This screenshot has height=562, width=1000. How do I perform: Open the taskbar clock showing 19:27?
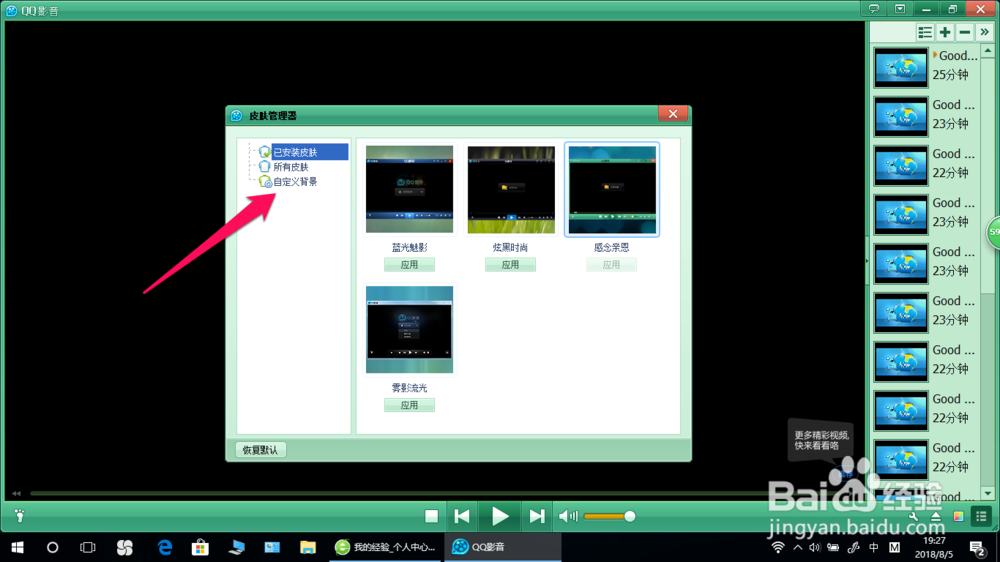(934, 547)
